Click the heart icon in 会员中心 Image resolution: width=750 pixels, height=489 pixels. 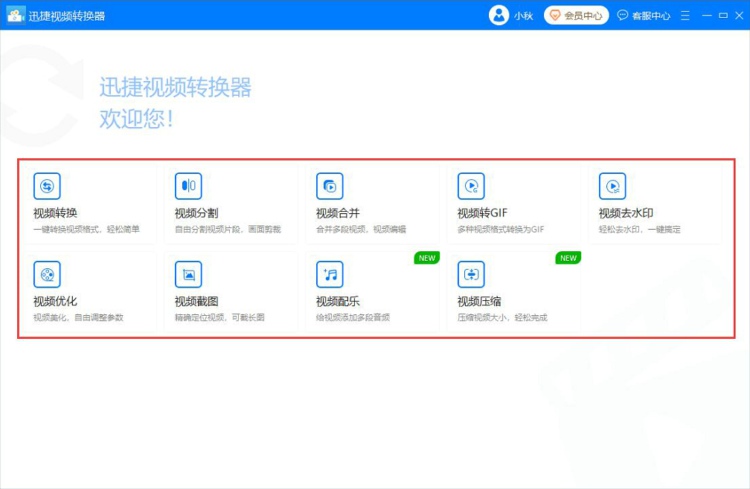[x=555, y=15]
